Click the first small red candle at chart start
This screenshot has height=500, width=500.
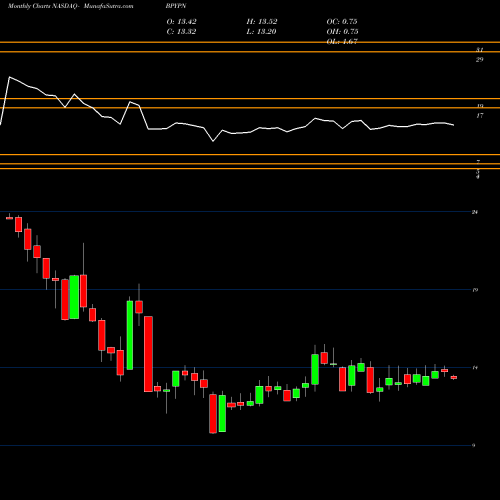tap(9, 218)
